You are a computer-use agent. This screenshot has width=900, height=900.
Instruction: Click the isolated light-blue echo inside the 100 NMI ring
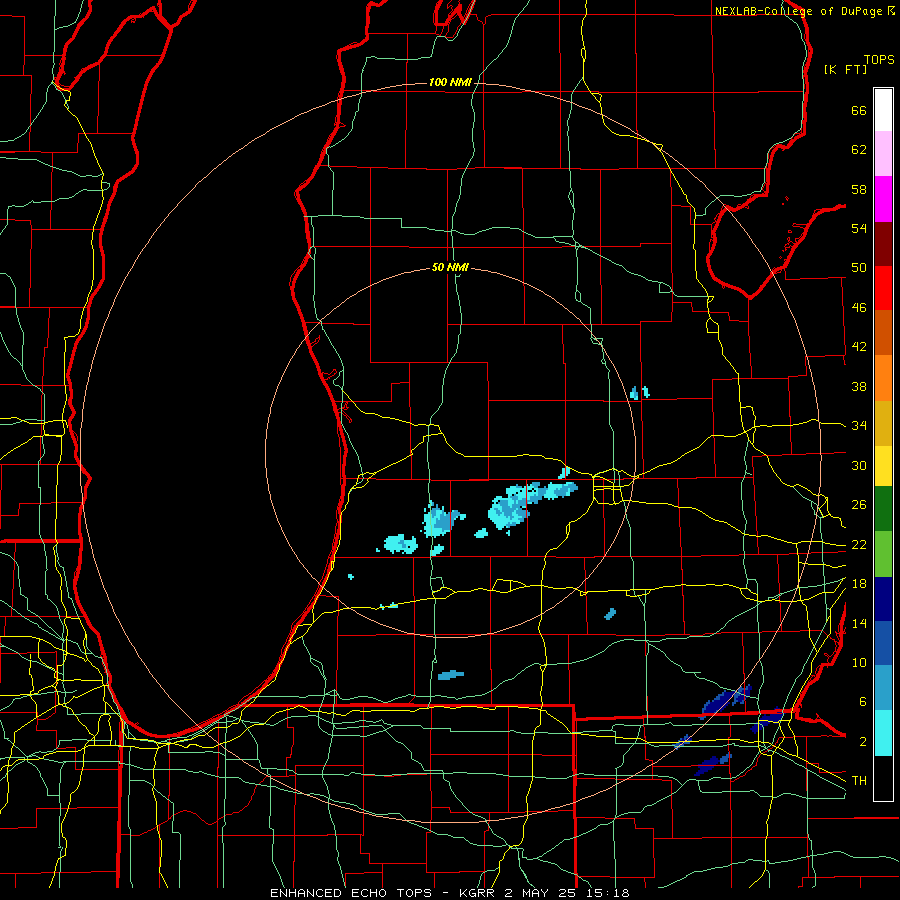coord(451,675)
